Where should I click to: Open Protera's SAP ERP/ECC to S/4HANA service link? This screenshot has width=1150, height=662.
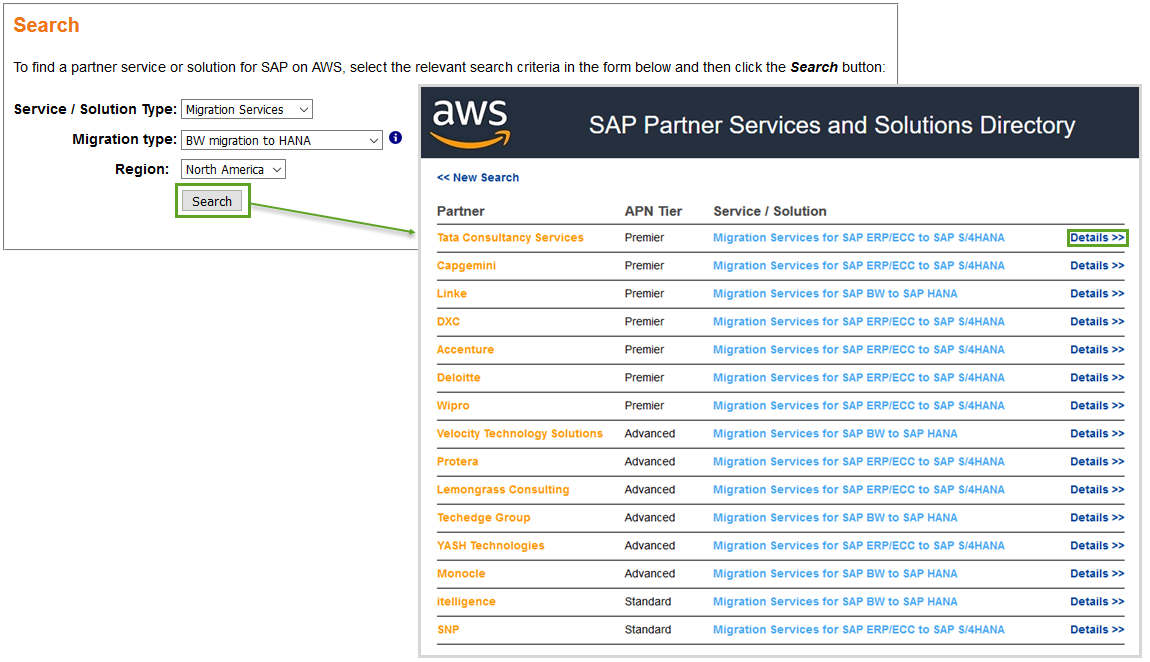[x=859, y=461]
